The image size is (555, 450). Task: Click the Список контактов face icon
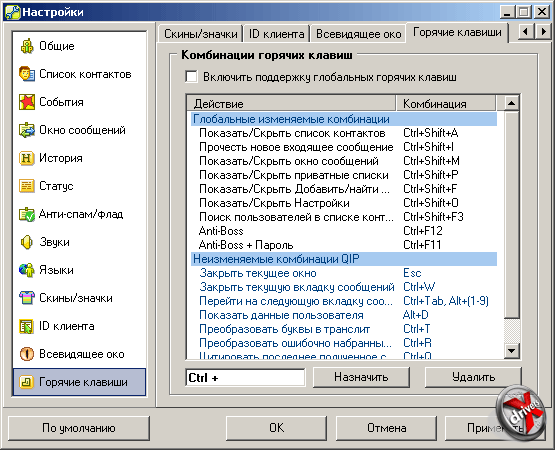click(27, 74)
